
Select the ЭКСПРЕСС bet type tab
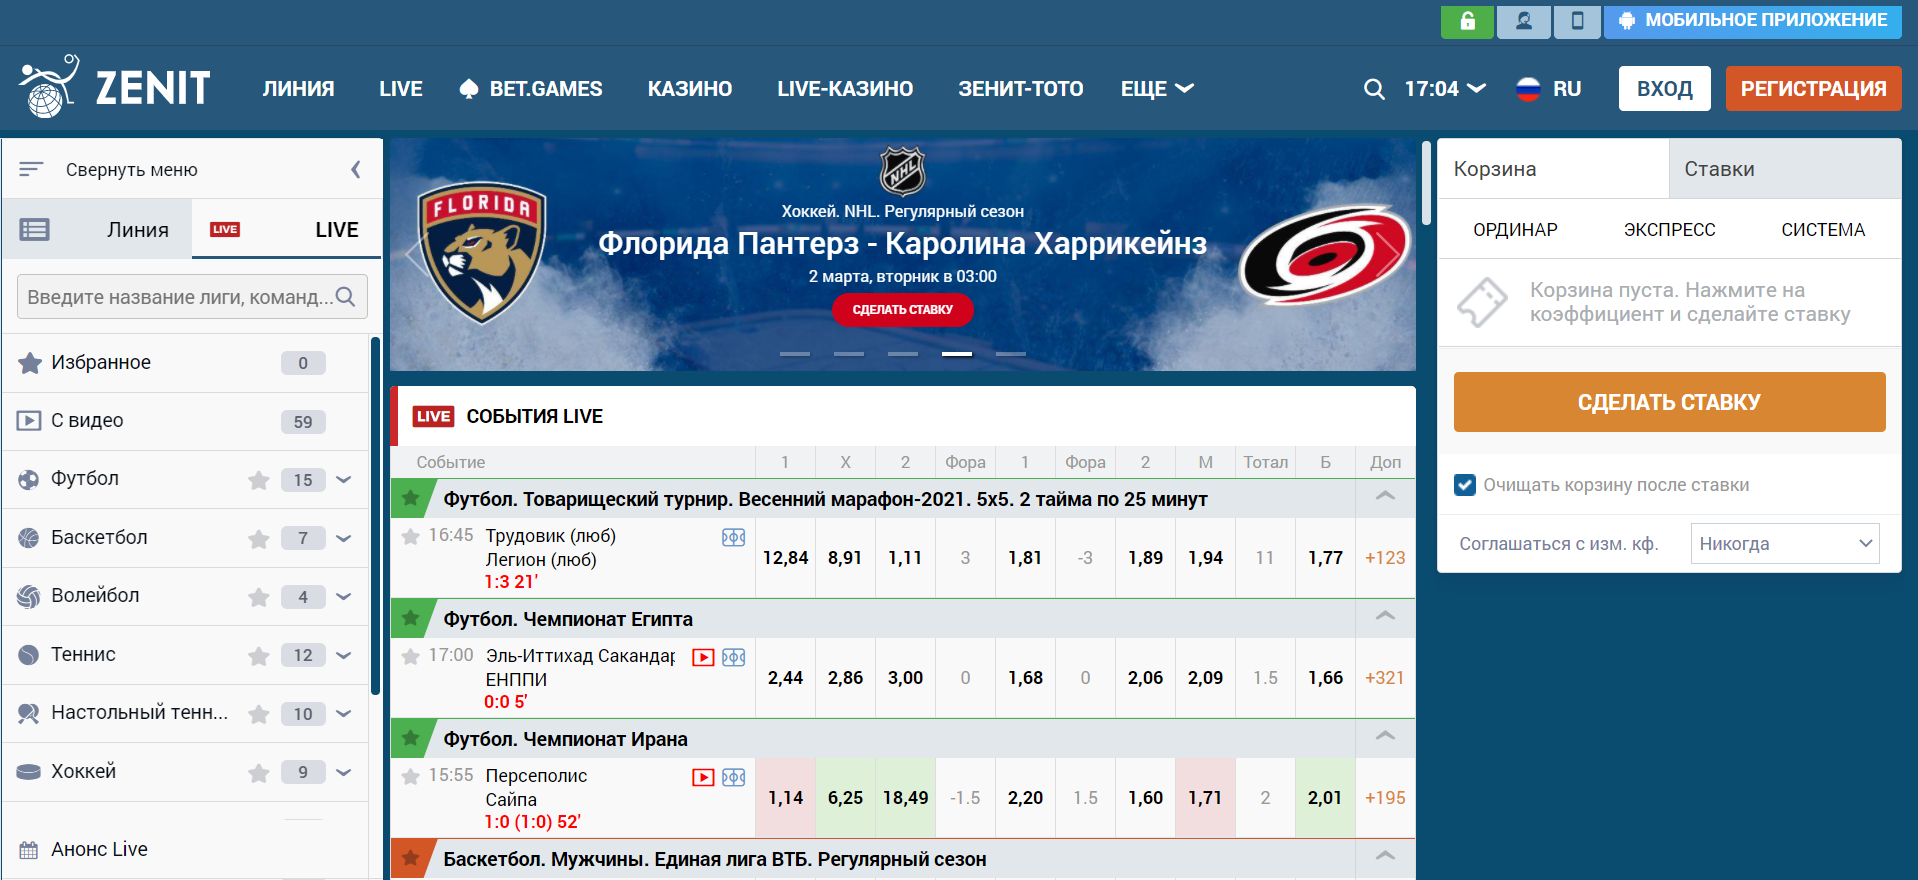pos(1669,230)
